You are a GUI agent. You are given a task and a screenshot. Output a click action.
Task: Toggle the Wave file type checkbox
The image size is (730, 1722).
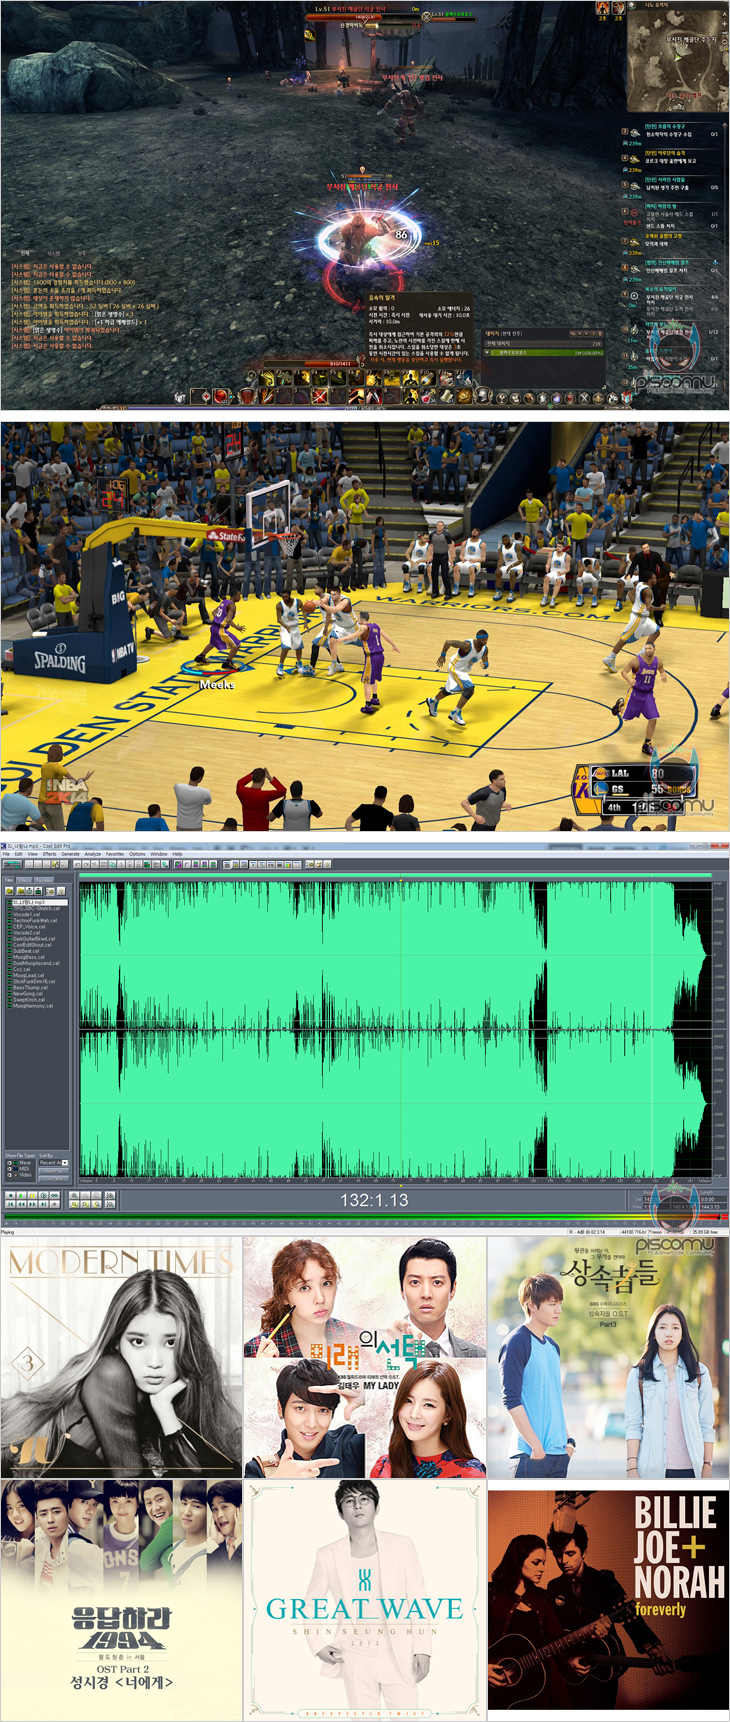(10, 1163)
